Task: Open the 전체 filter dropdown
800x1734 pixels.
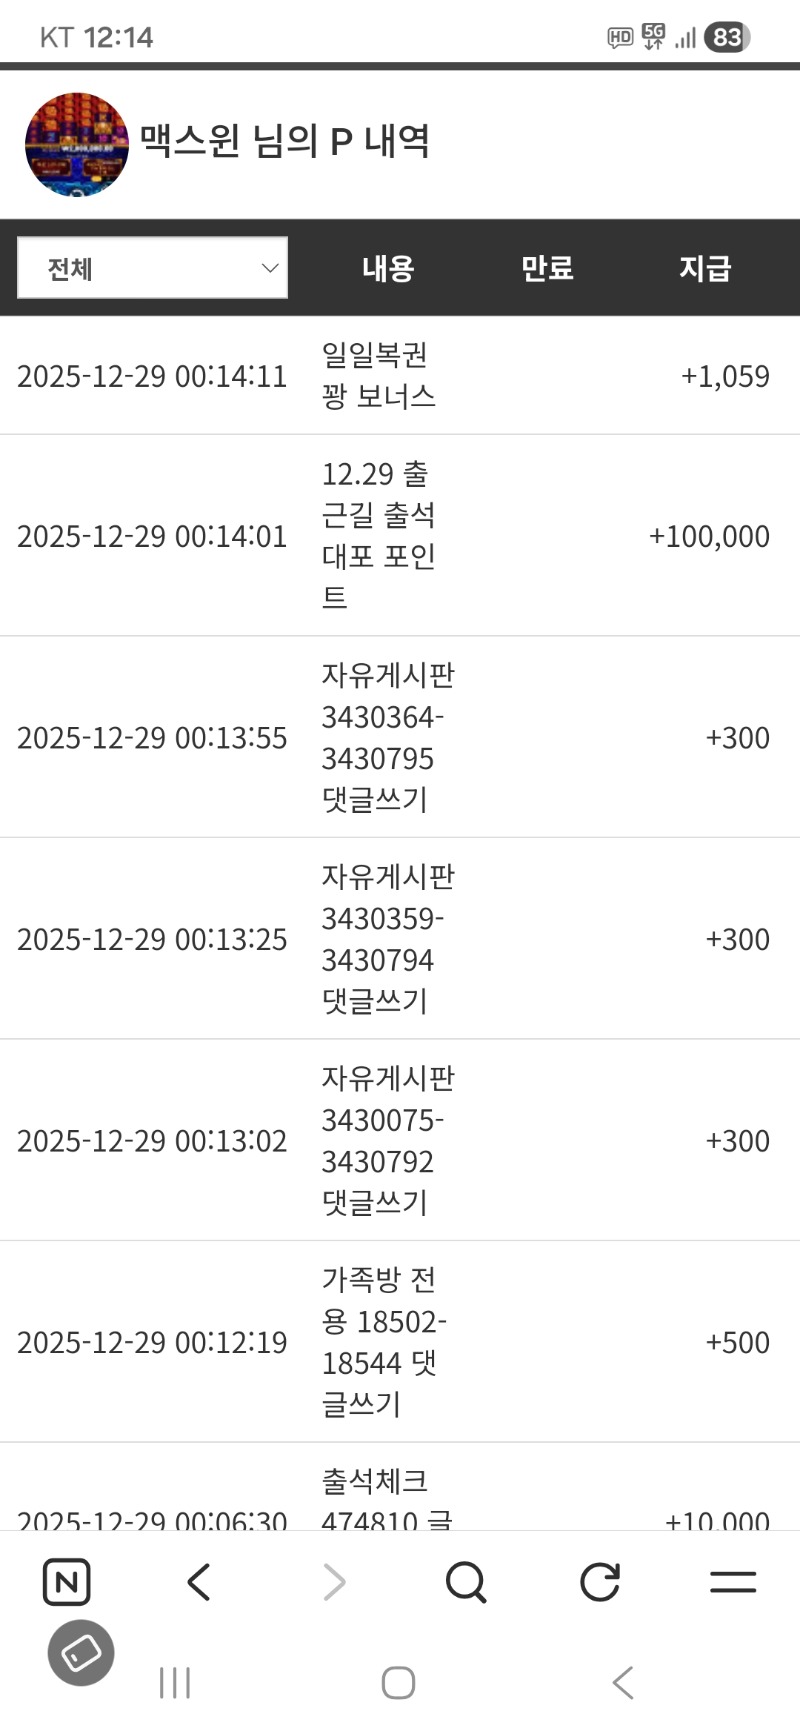Action: pos(153,268)
